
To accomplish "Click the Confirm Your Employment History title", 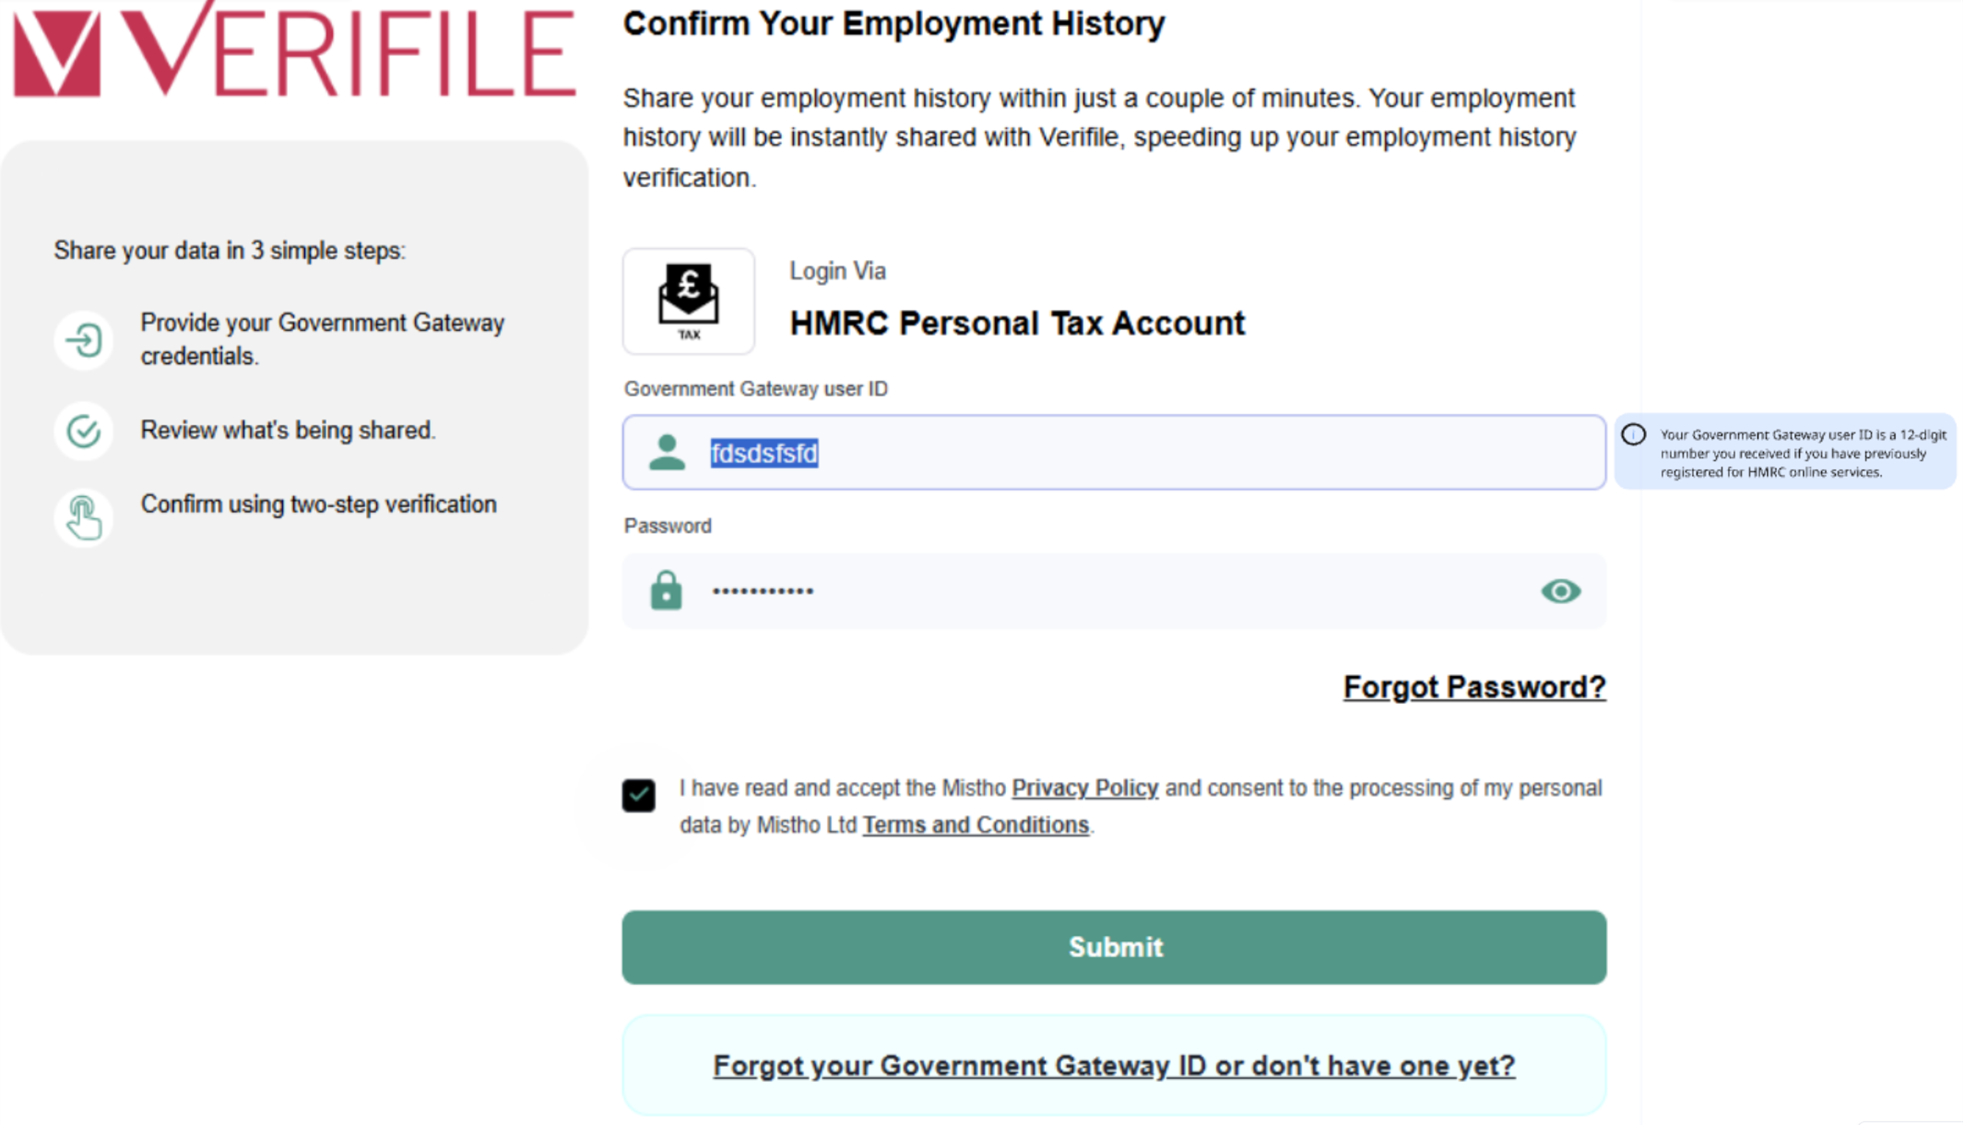I will tap(894, 23).
